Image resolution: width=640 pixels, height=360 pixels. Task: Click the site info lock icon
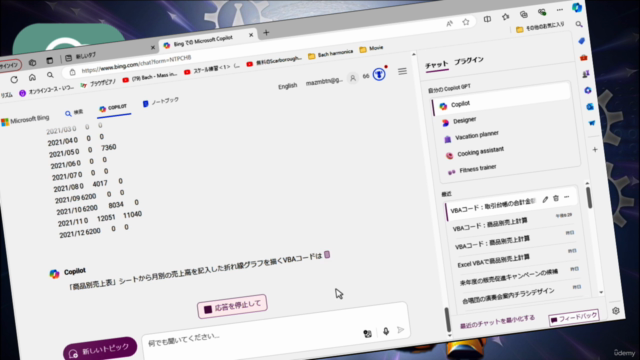(x=72, y=72)
